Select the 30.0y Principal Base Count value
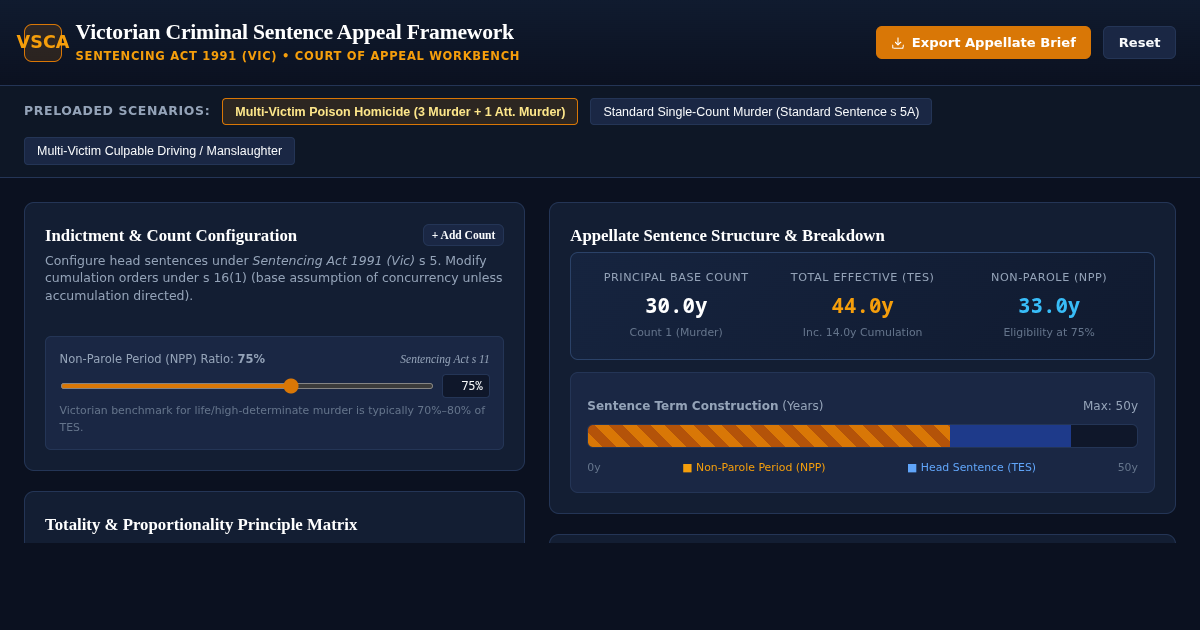 pyautogui.click(x=676, y=306)
